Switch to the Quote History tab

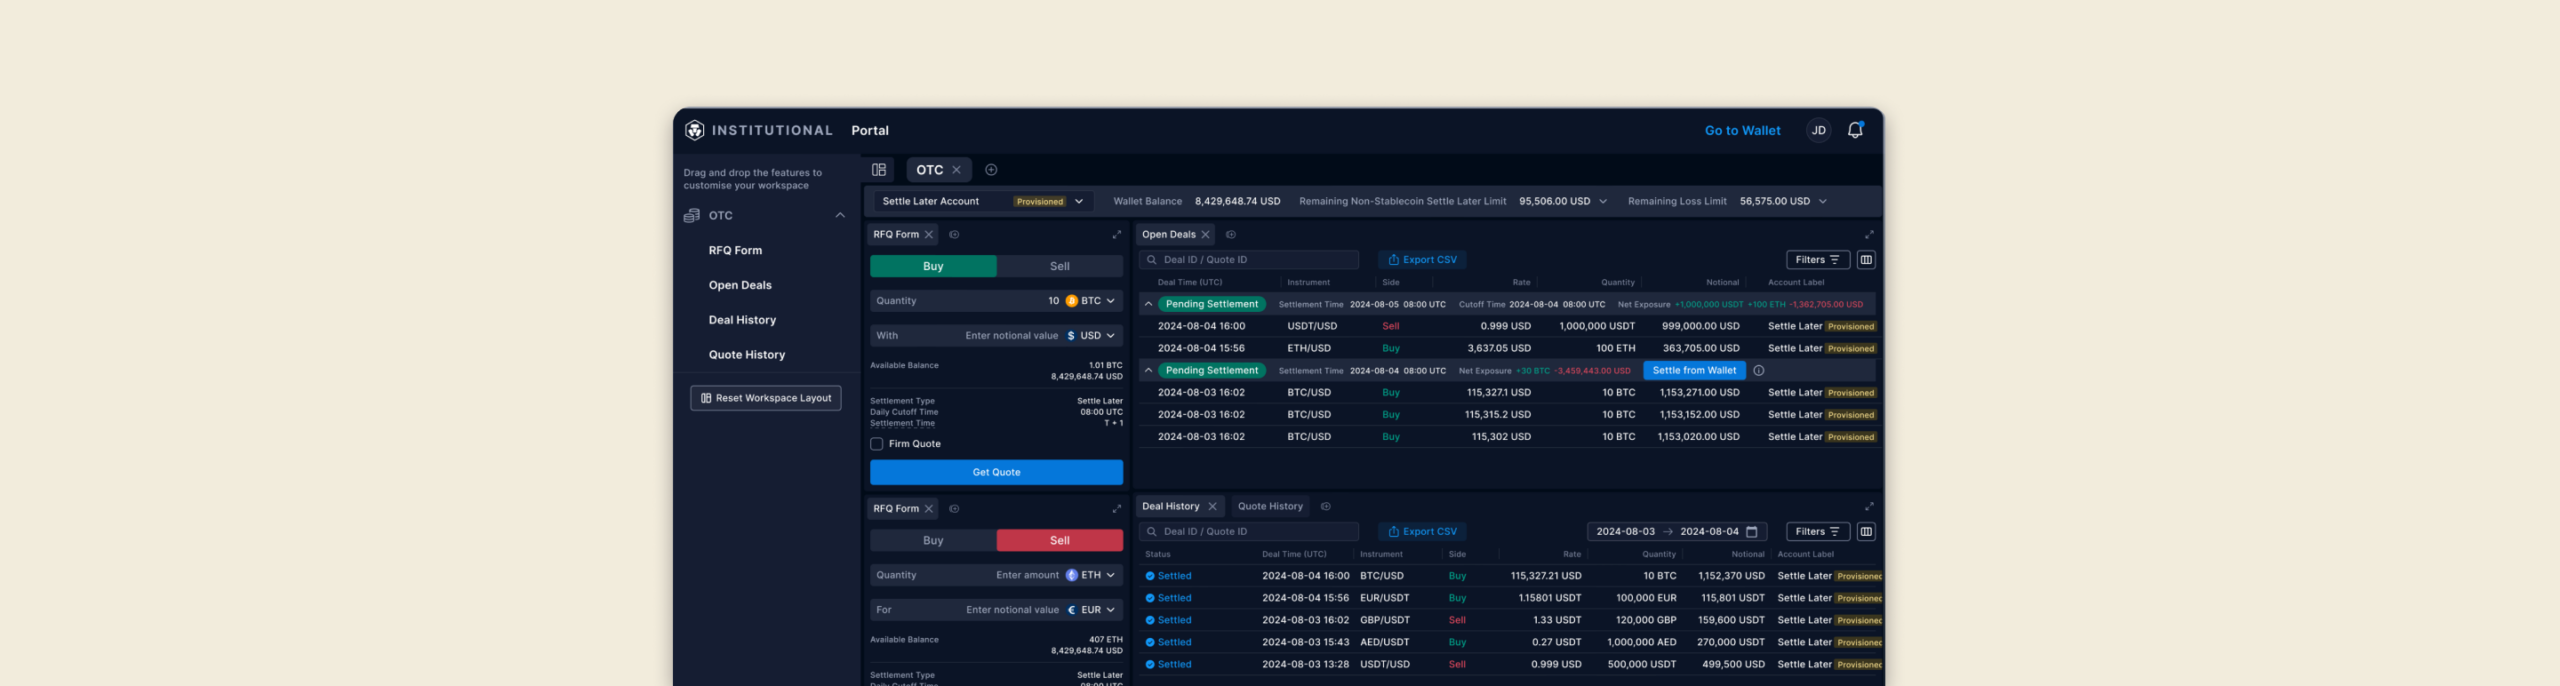[x=1270, y=507]
